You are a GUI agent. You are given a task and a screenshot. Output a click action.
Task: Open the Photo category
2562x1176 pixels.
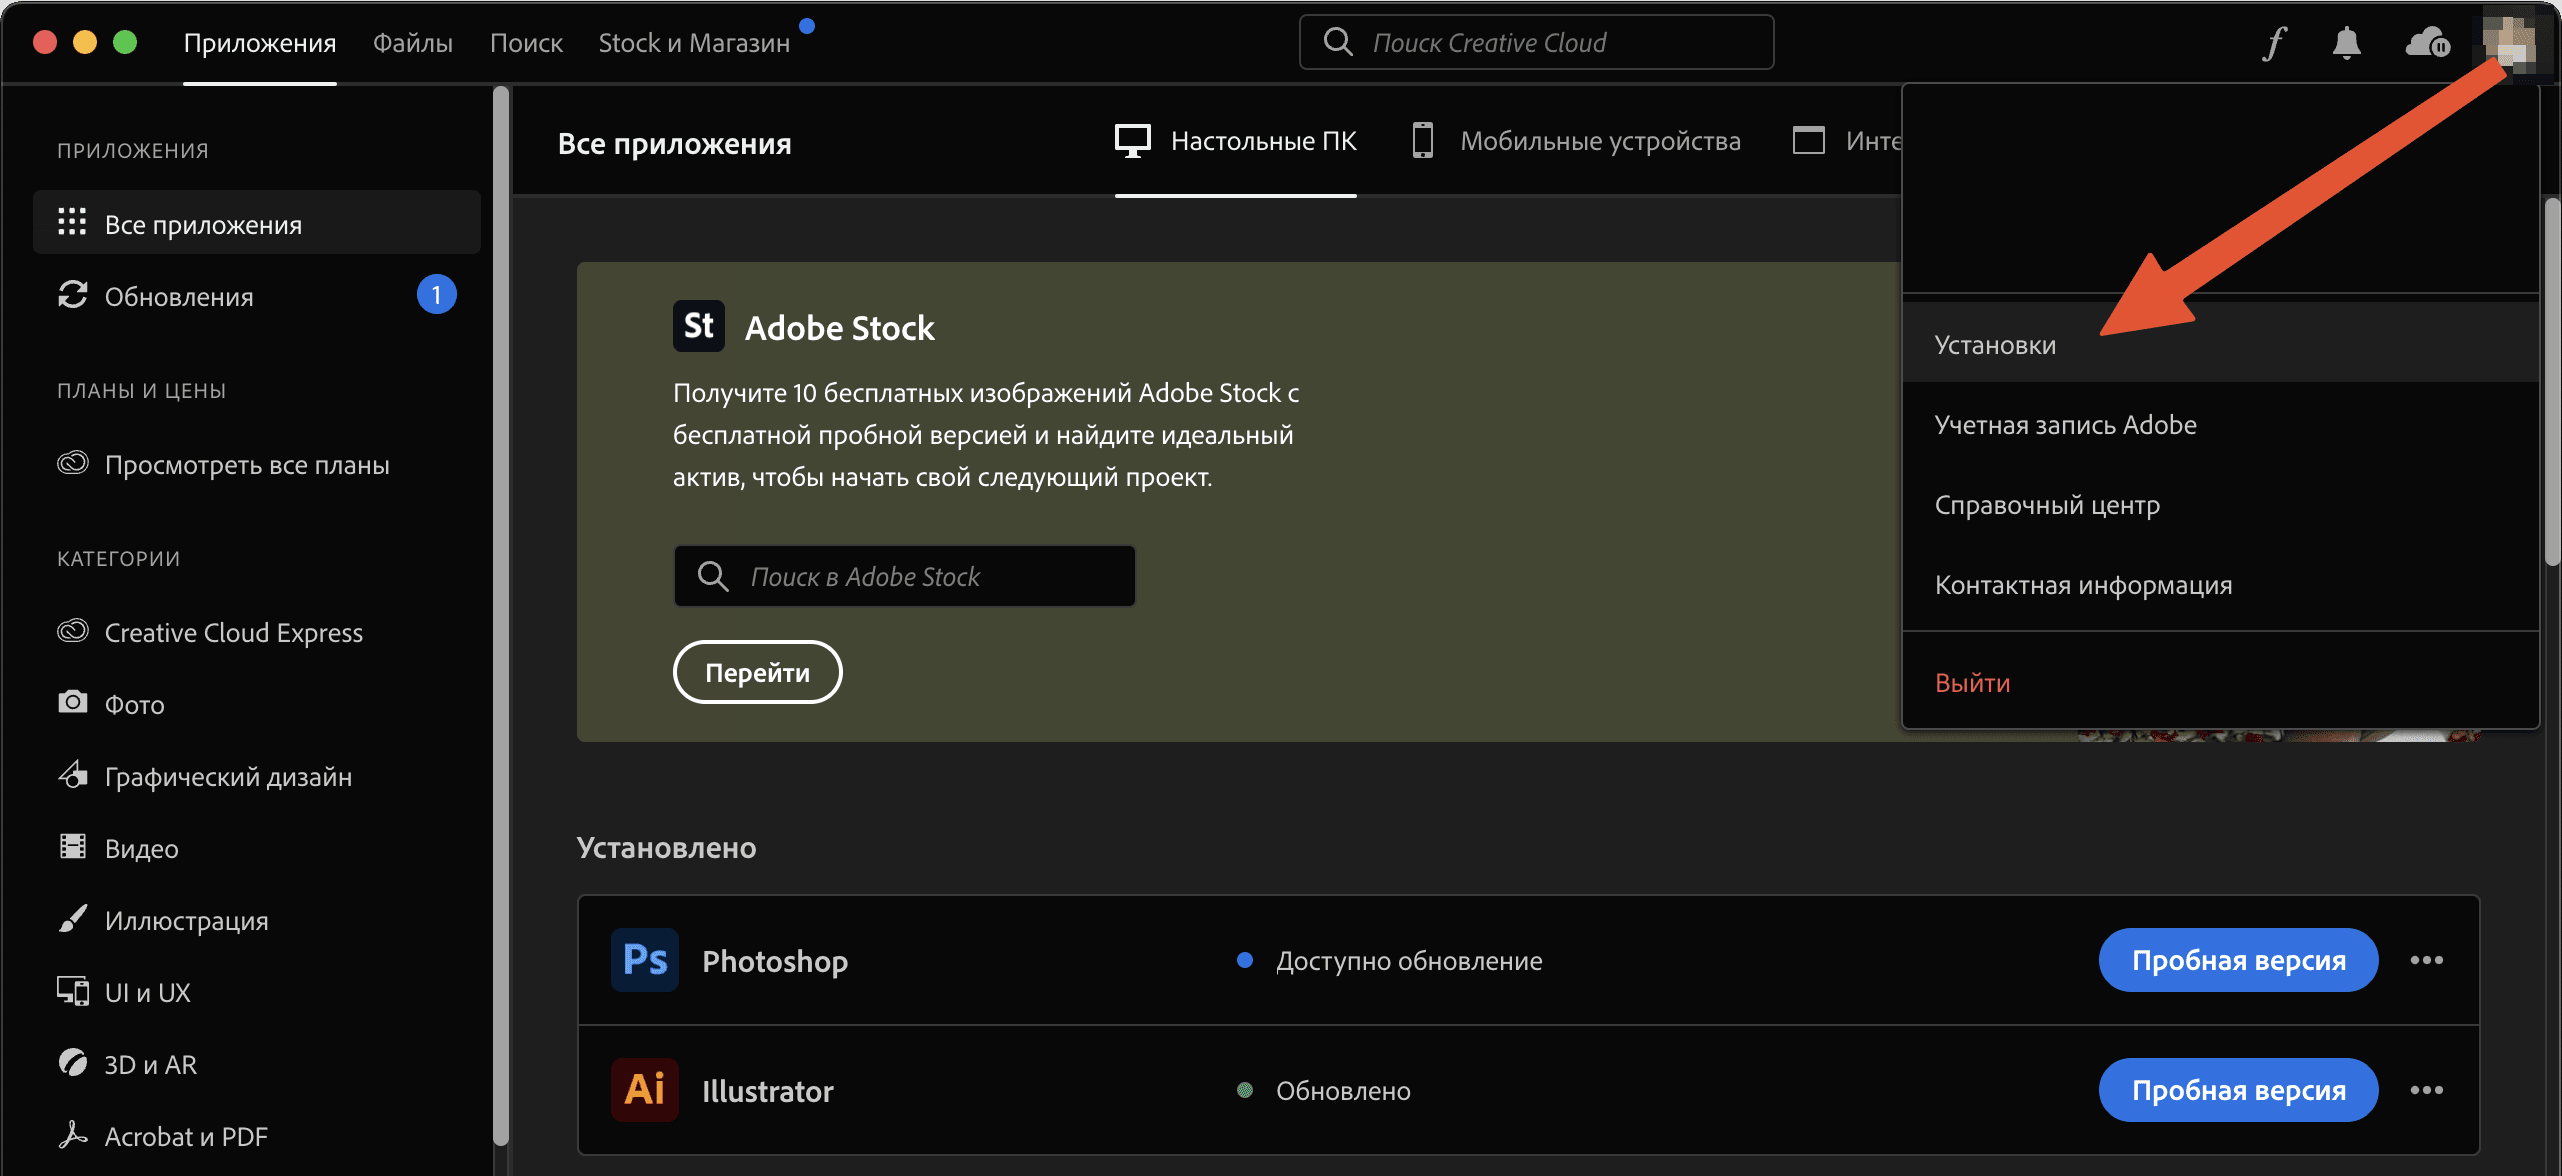(x=134, y=705)
